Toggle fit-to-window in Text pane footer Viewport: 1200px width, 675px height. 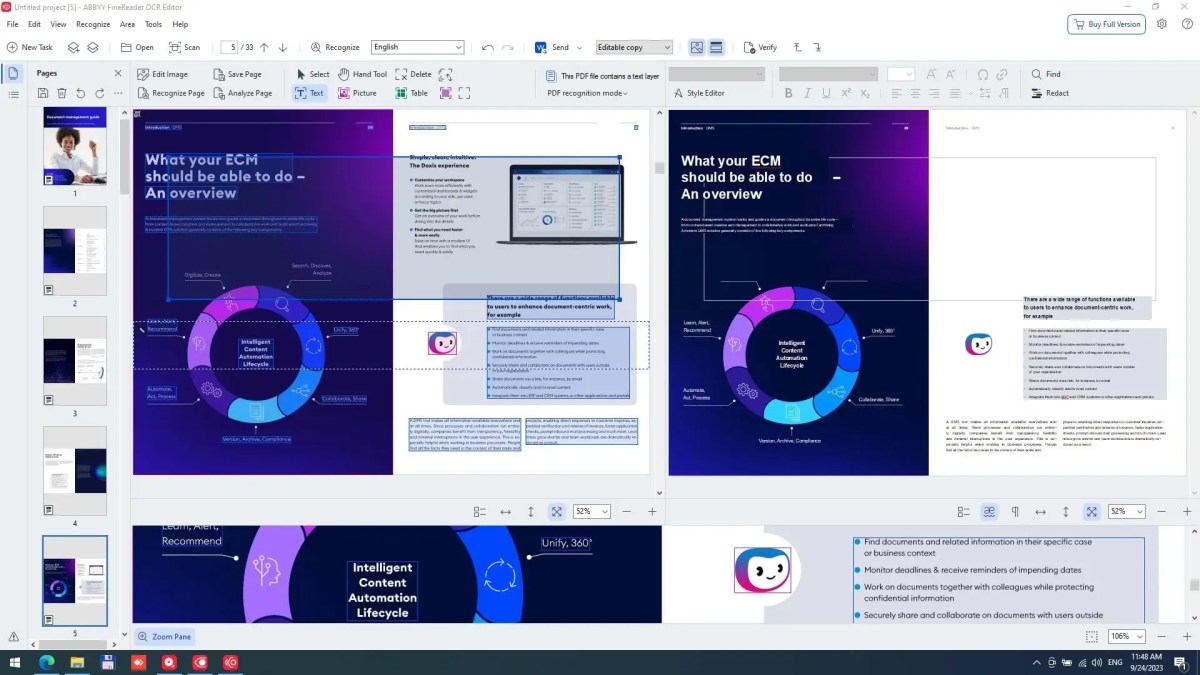(x=1091, y=511)
